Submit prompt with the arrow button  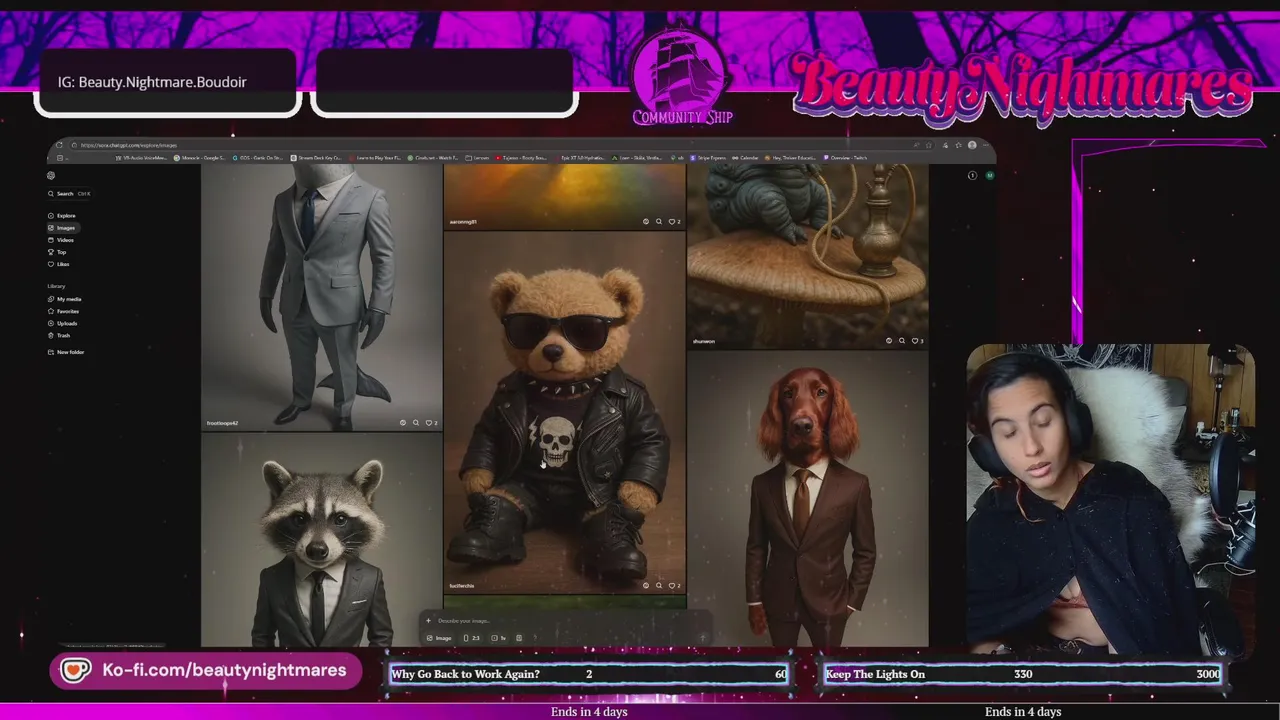(x=702, y=637)
